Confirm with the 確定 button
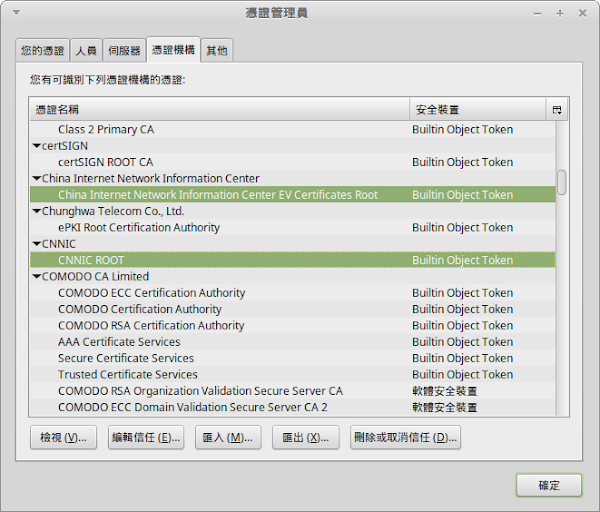Image resolution: width=600 pixels, height=512 pixels. coord(549,485)
